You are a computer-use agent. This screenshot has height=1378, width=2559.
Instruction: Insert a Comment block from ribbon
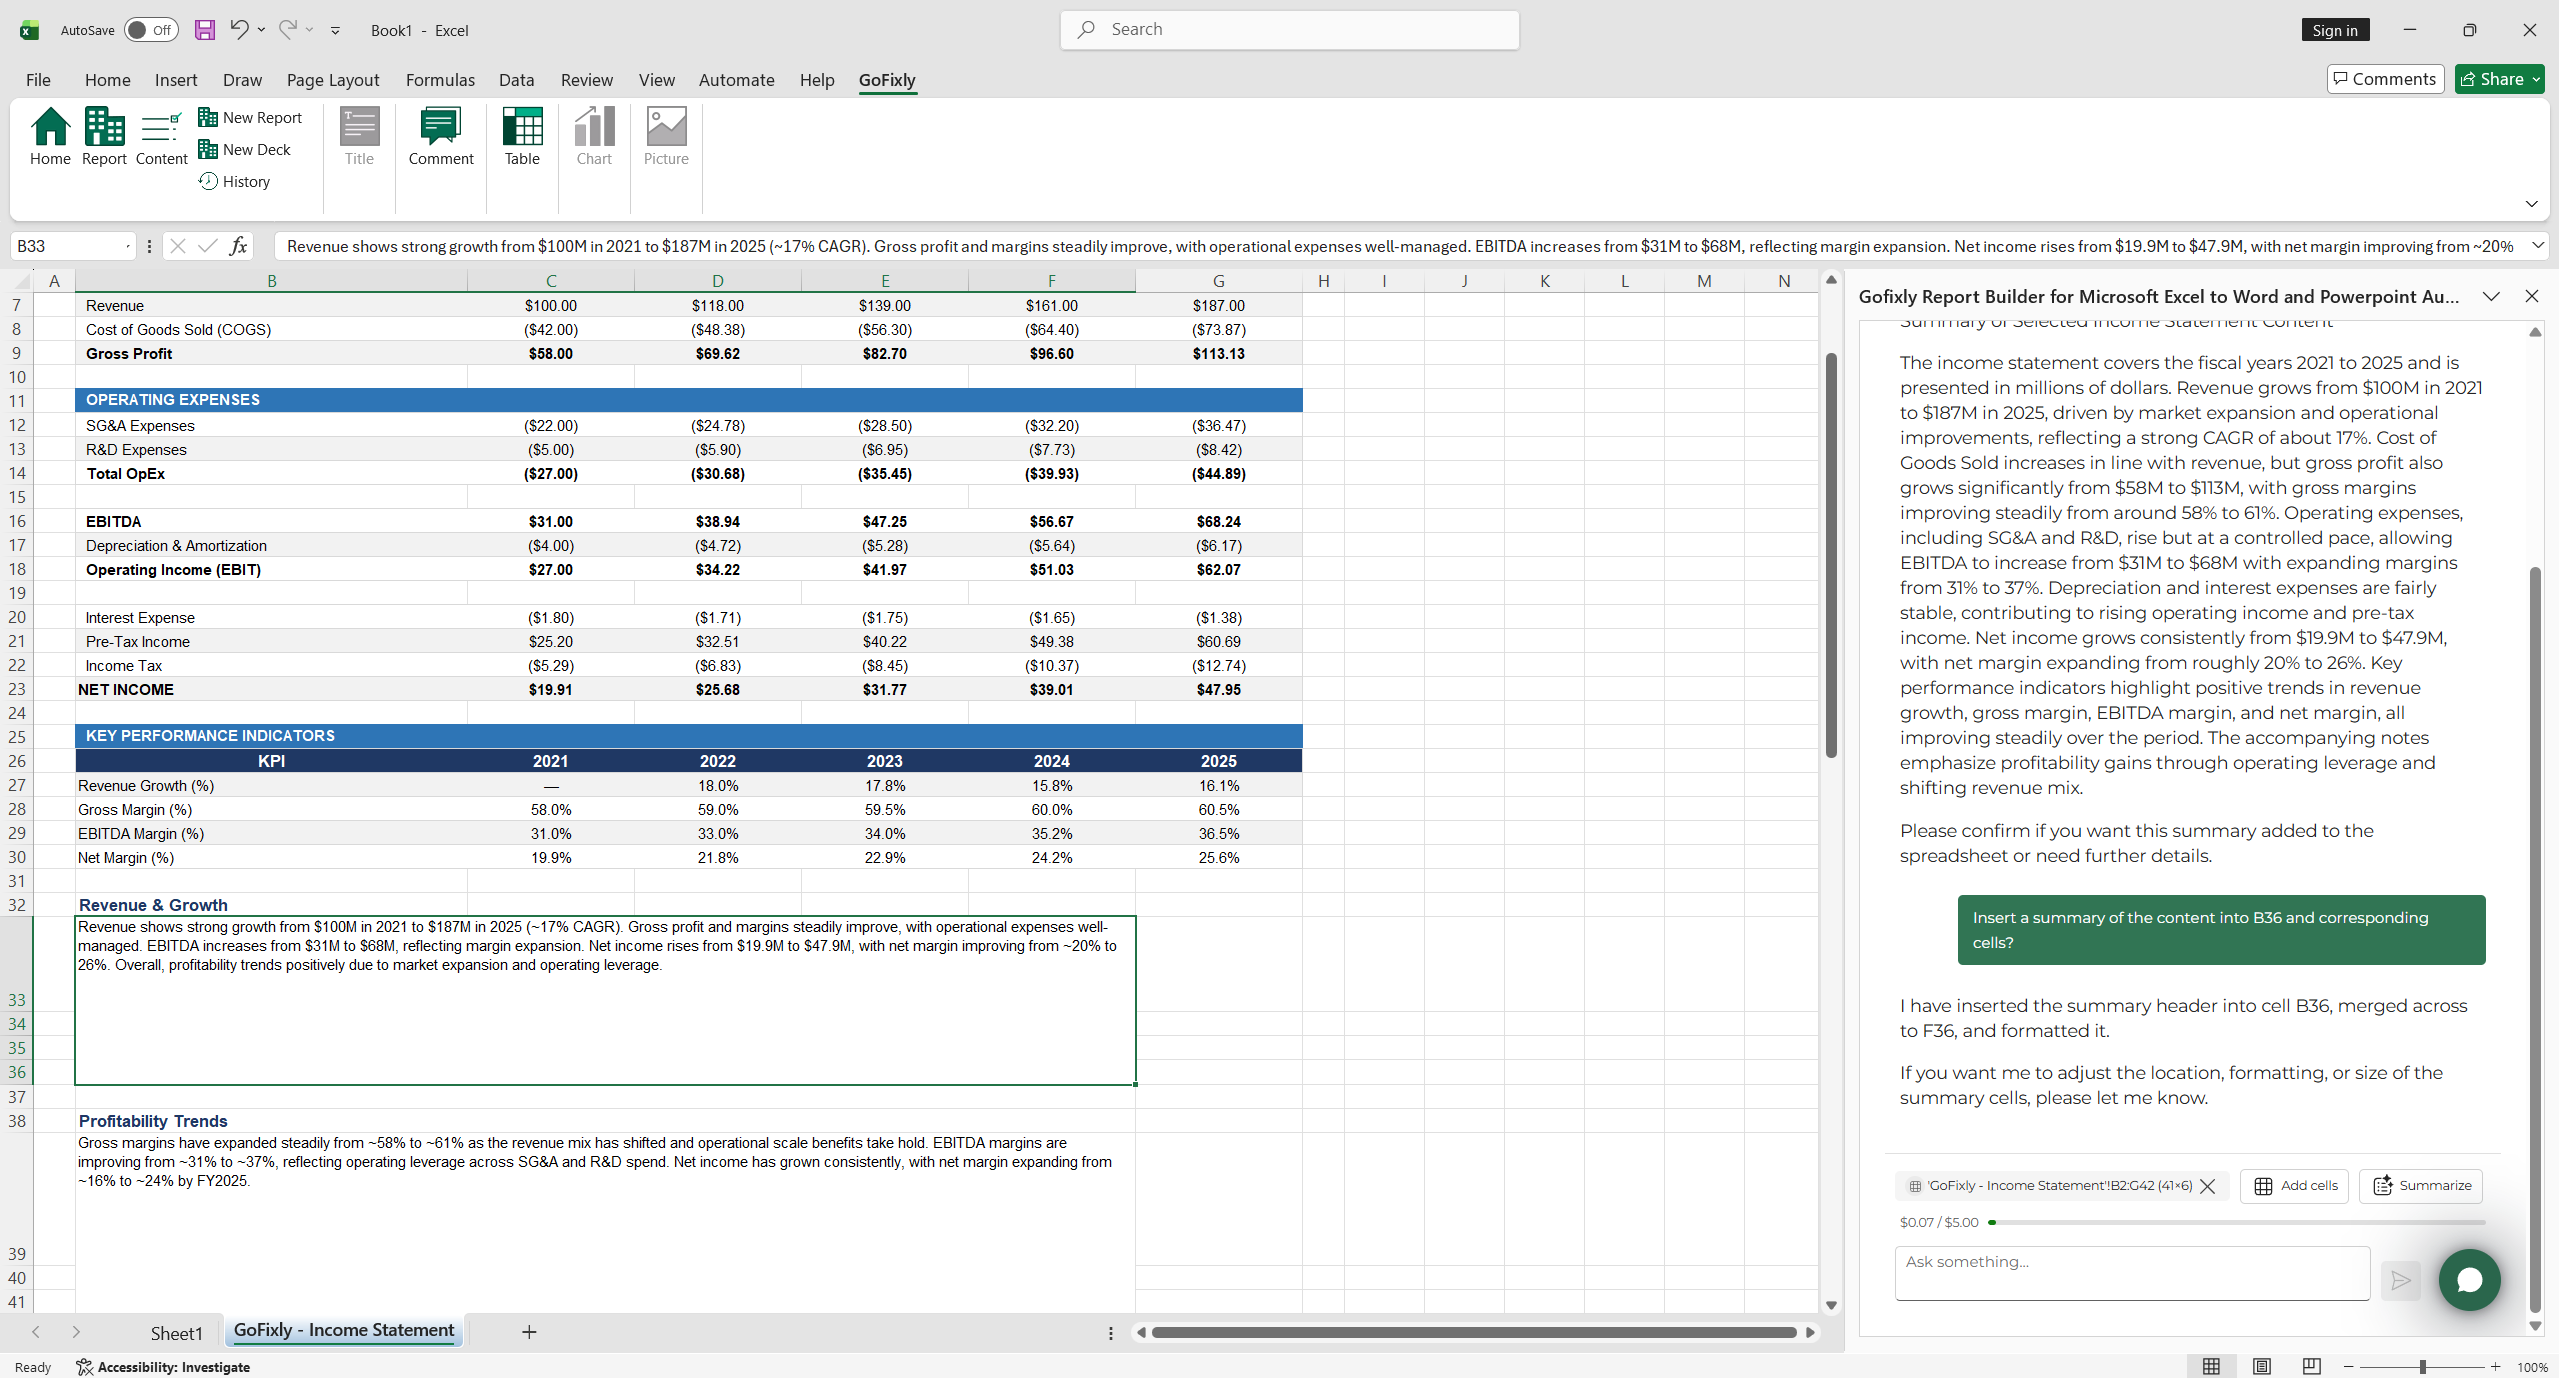(441, 136)
